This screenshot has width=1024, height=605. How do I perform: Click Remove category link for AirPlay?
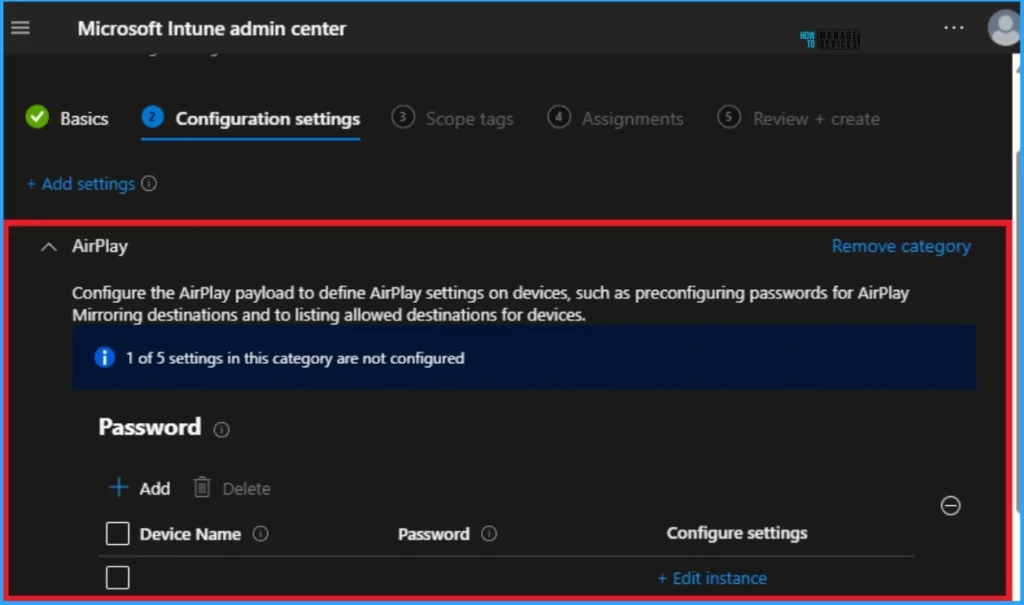point(901,246)
